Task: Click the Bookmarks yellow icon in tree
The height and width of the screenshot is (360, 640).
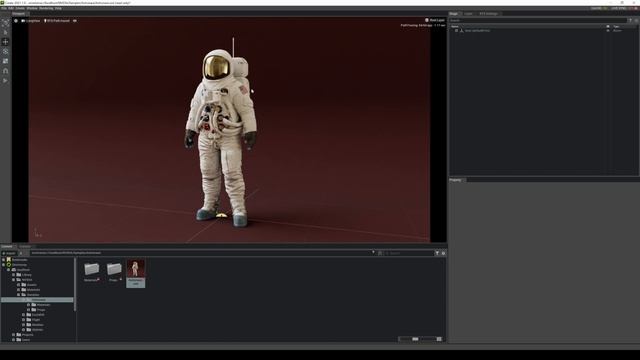Action: click(x=9, y=260)
